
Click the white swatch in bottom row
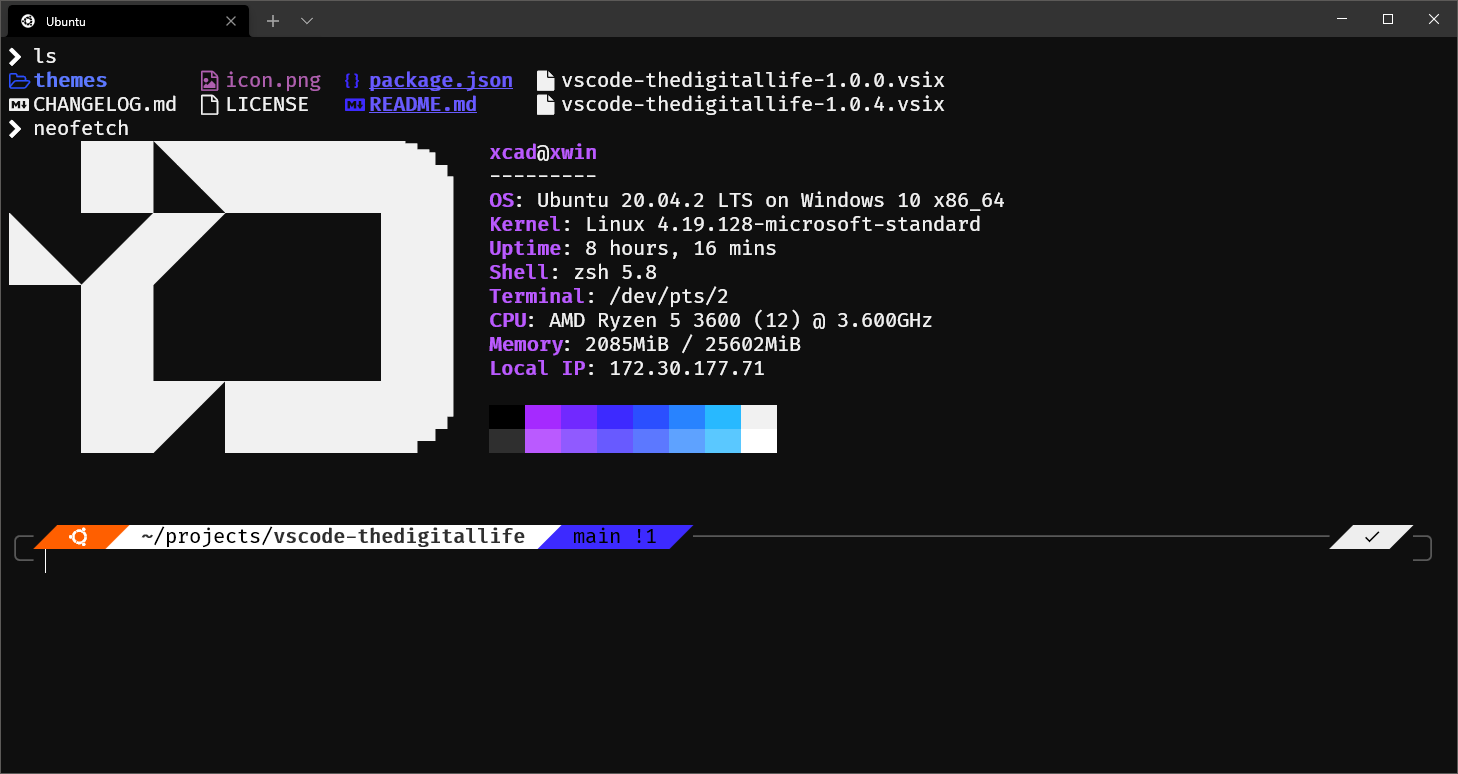point(759,441)
